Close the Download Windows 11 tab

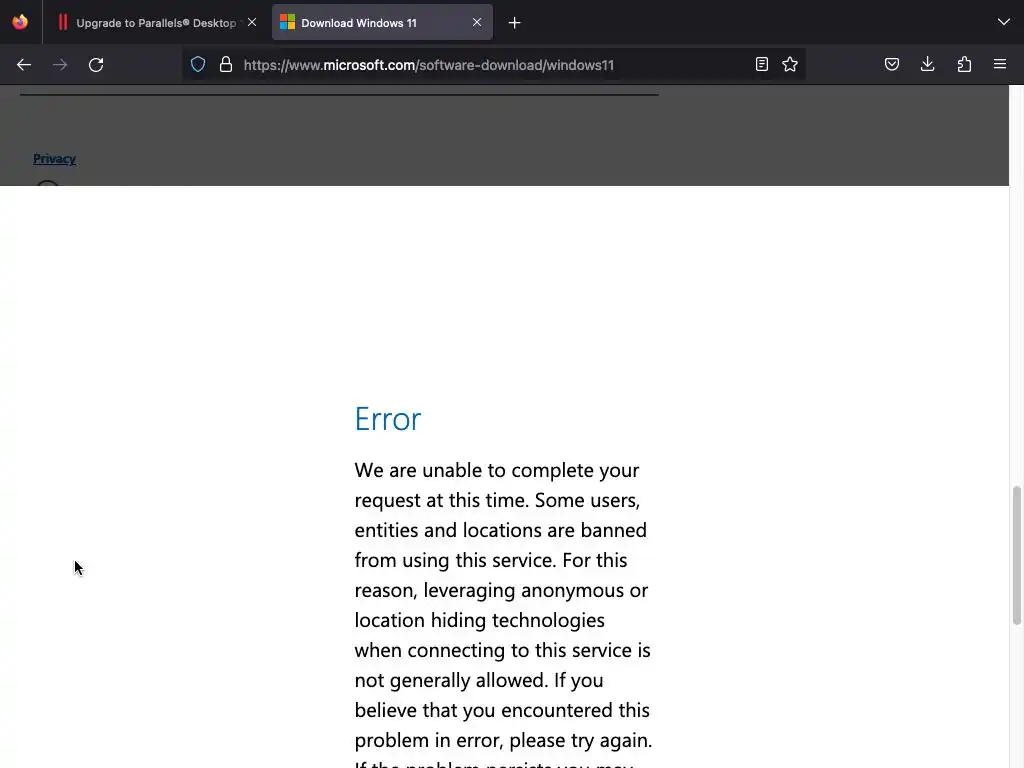477,22
